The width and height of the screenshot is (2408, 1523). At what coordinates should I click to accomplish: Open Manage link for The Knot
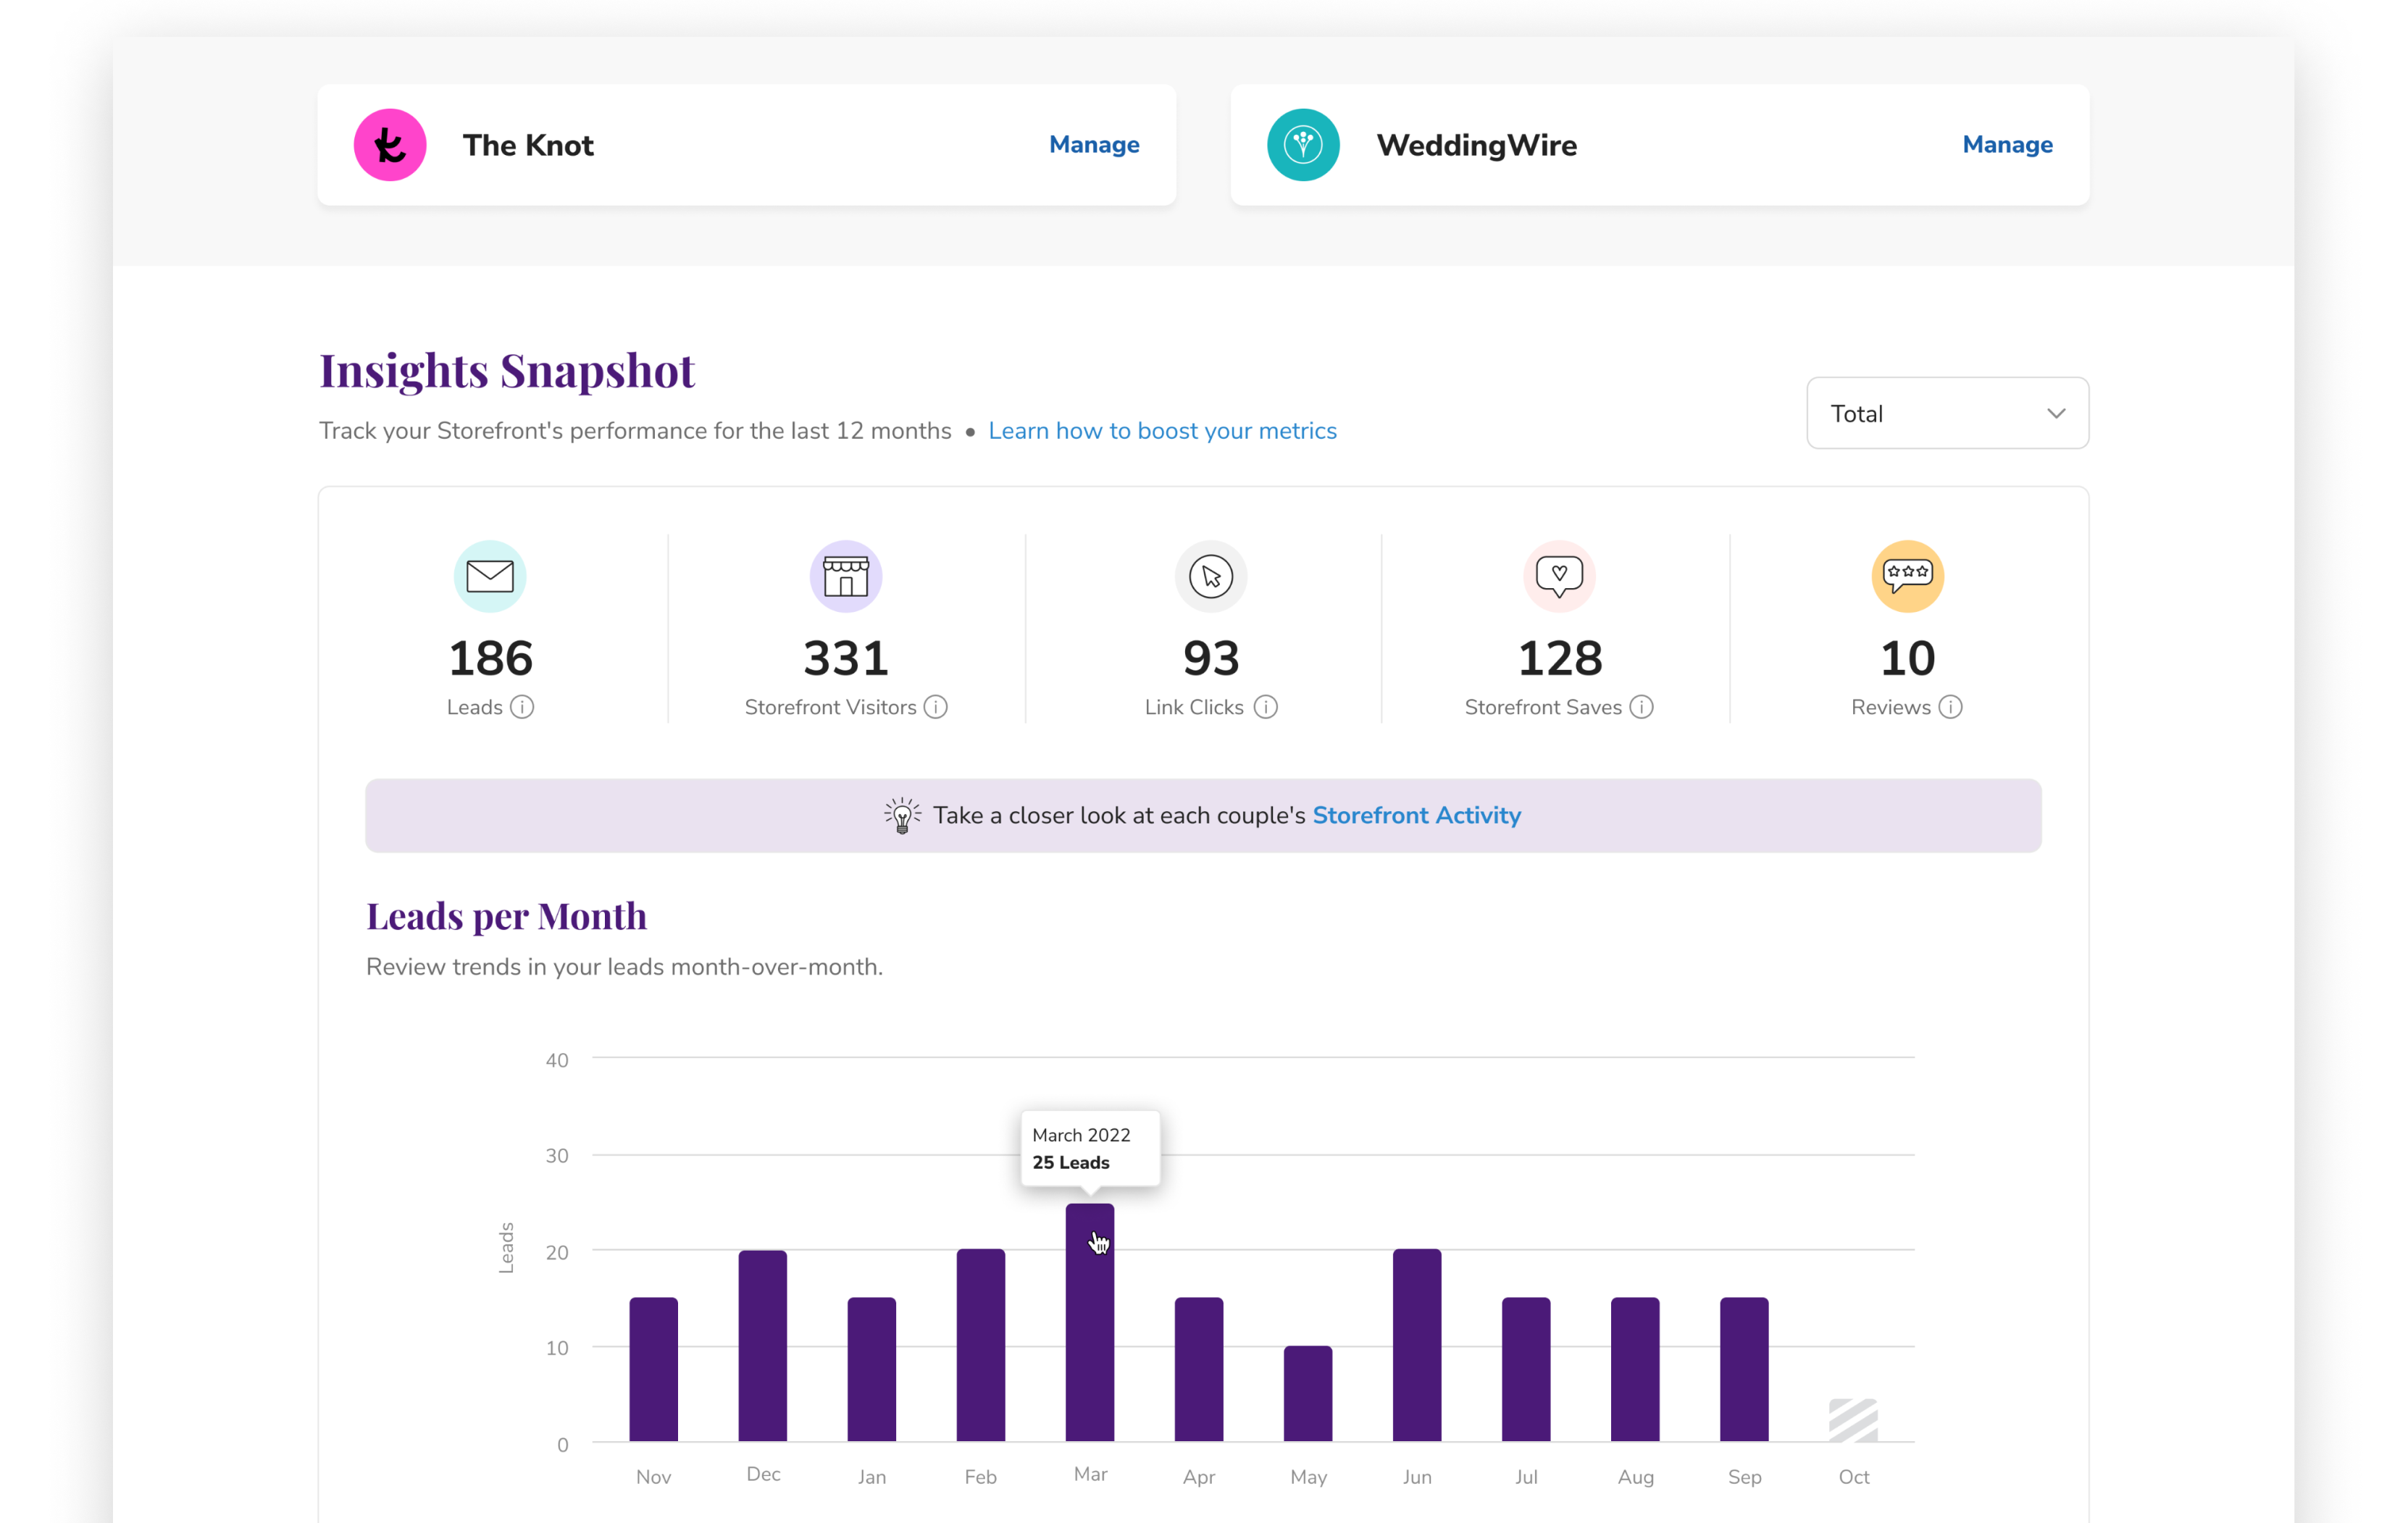click(1094, 145)
